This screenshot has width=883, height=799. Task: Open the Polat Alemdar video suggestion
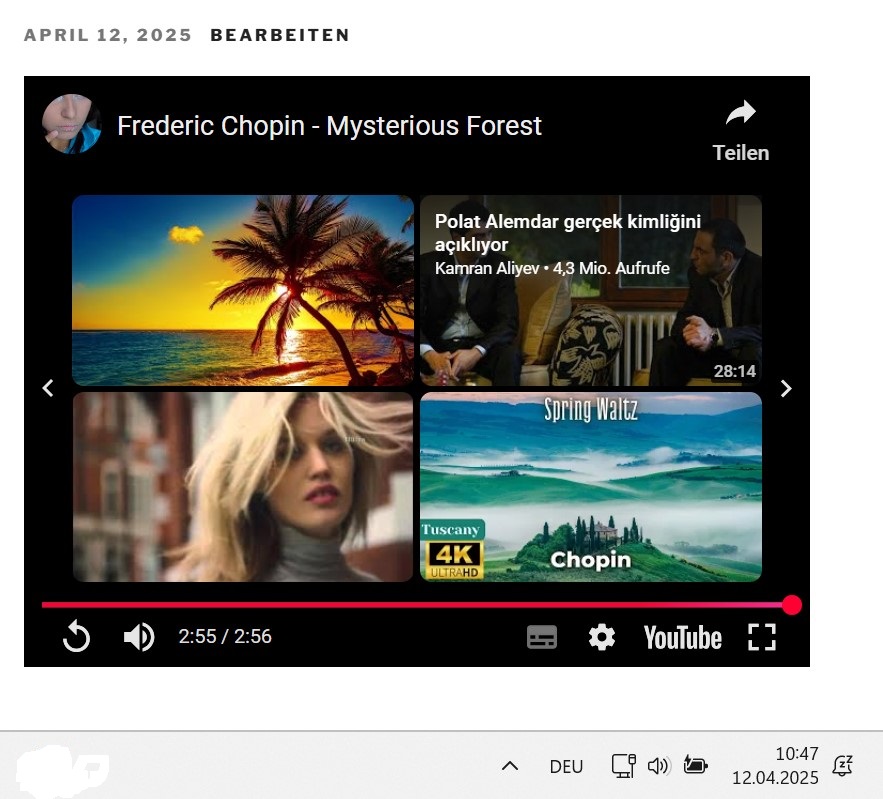pos(591,291)
